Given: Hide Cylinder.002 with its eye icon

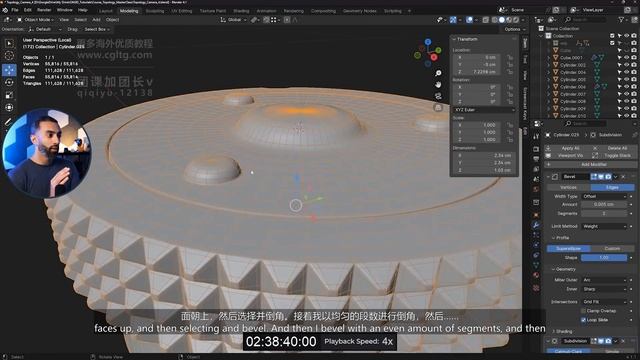Looking at the screenshot, I should [x=627, y=65].
